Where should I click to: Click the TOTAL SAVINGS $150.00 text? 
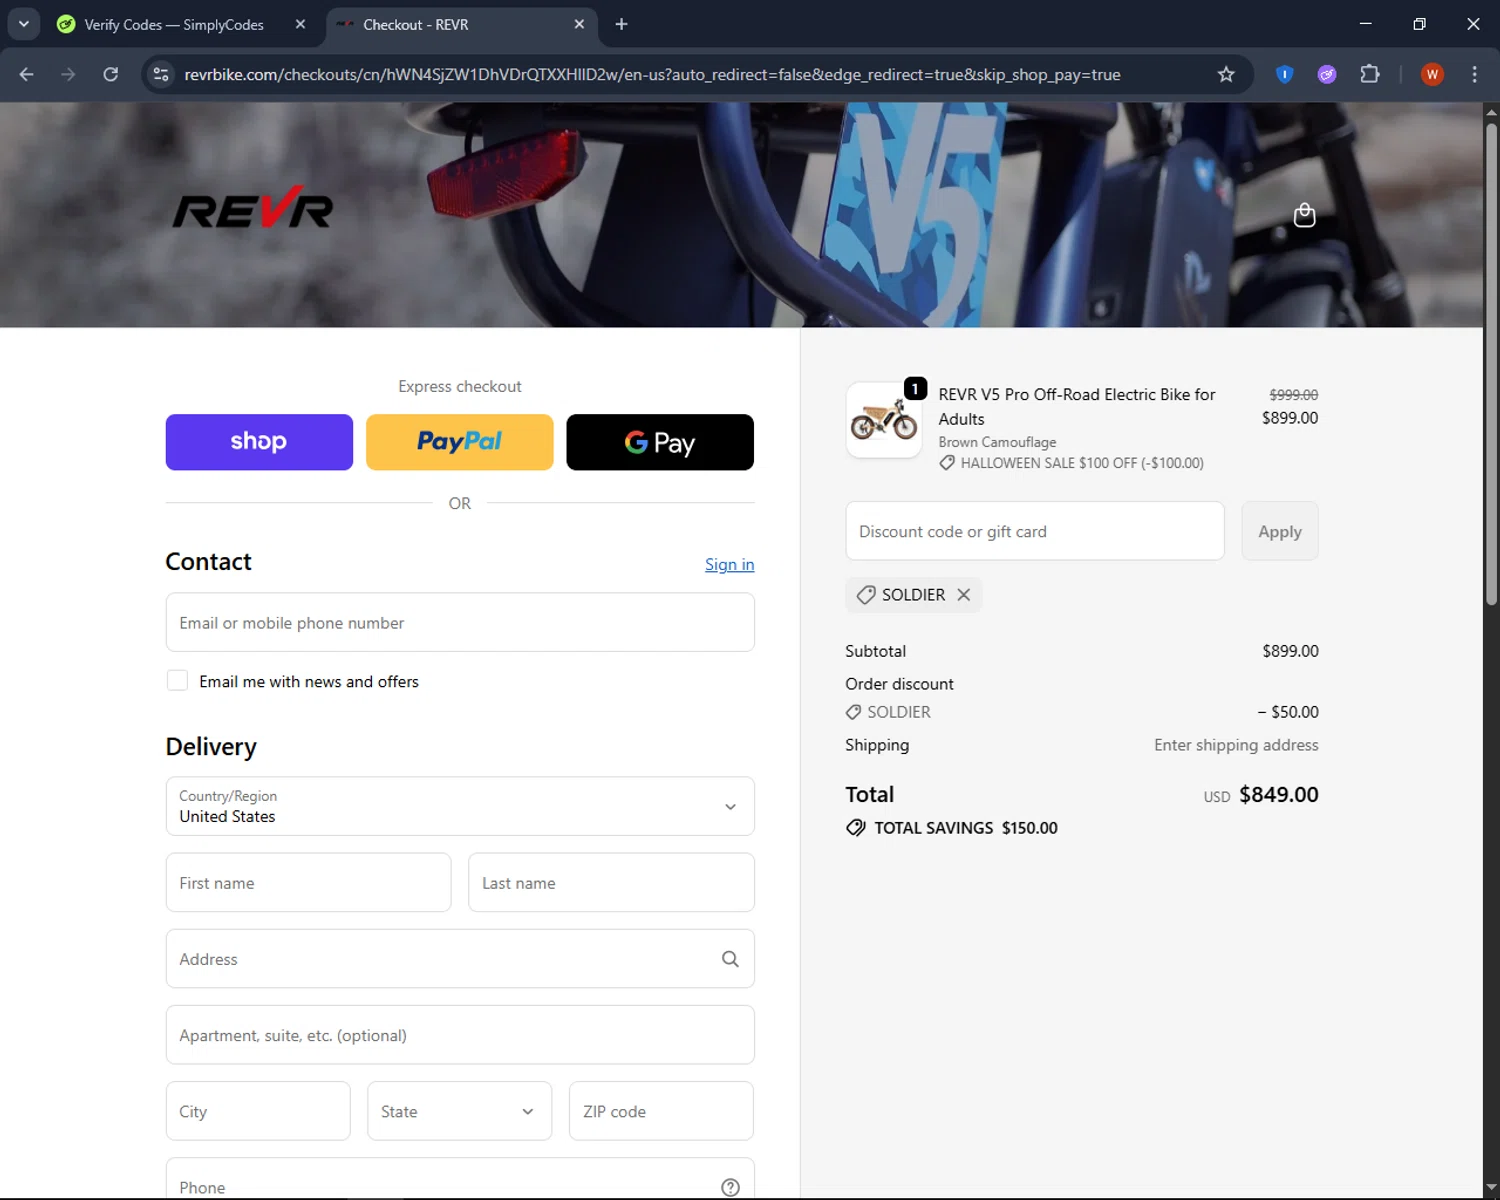click(966, 828)
